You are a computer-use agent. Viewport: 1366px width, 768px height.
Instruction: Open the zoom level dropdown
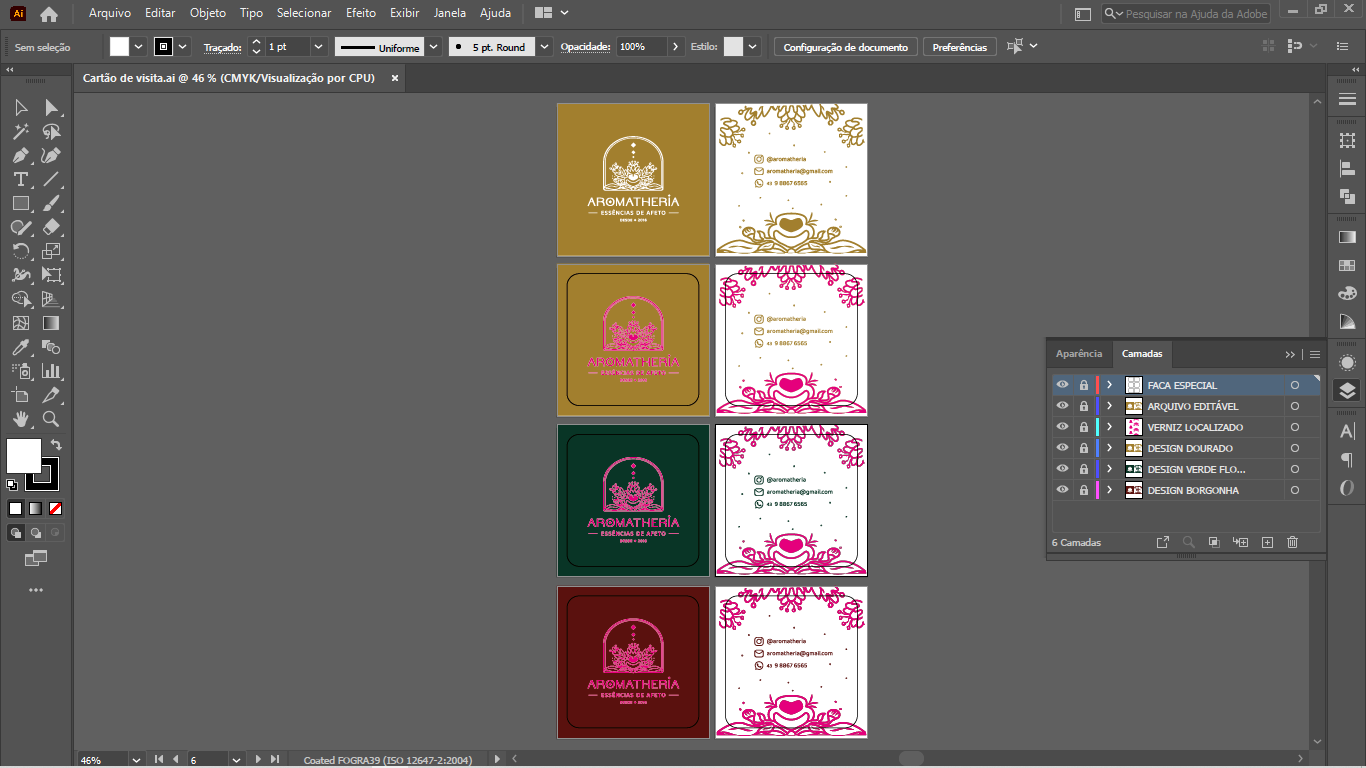(x=138, y=760)
